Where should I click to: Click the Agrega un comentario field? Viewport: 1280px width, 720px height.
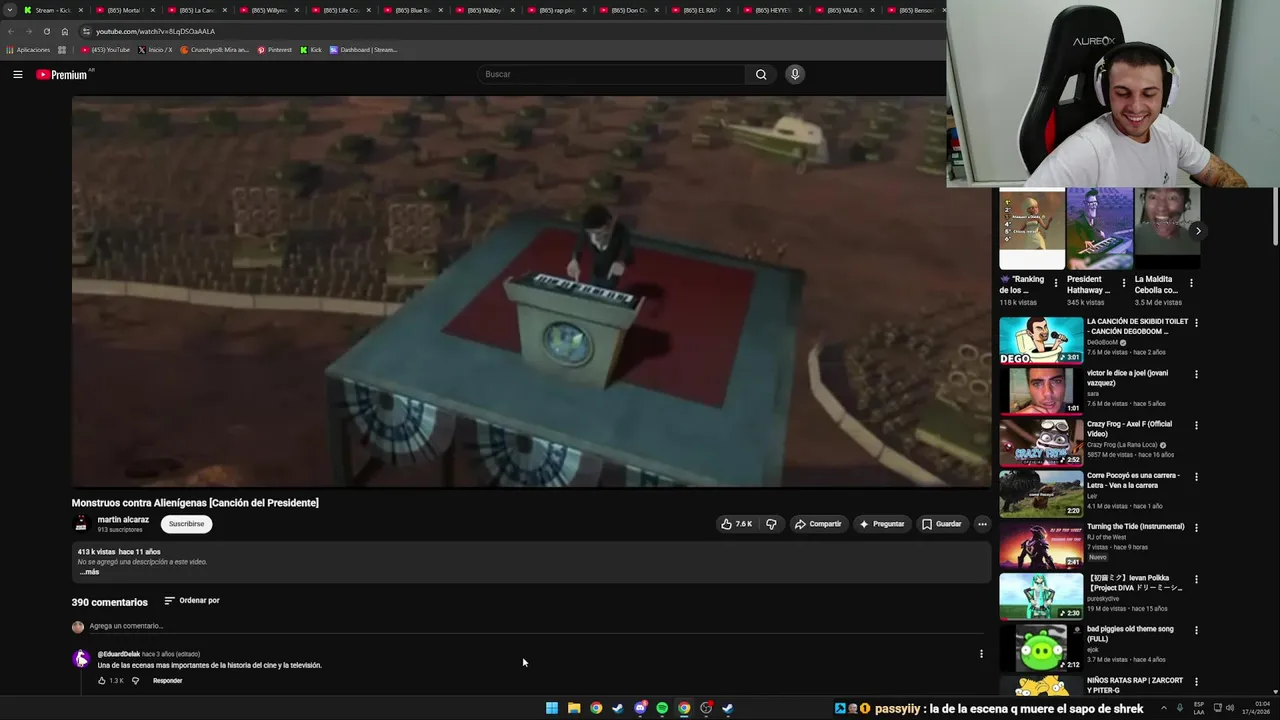coord(535,626)
